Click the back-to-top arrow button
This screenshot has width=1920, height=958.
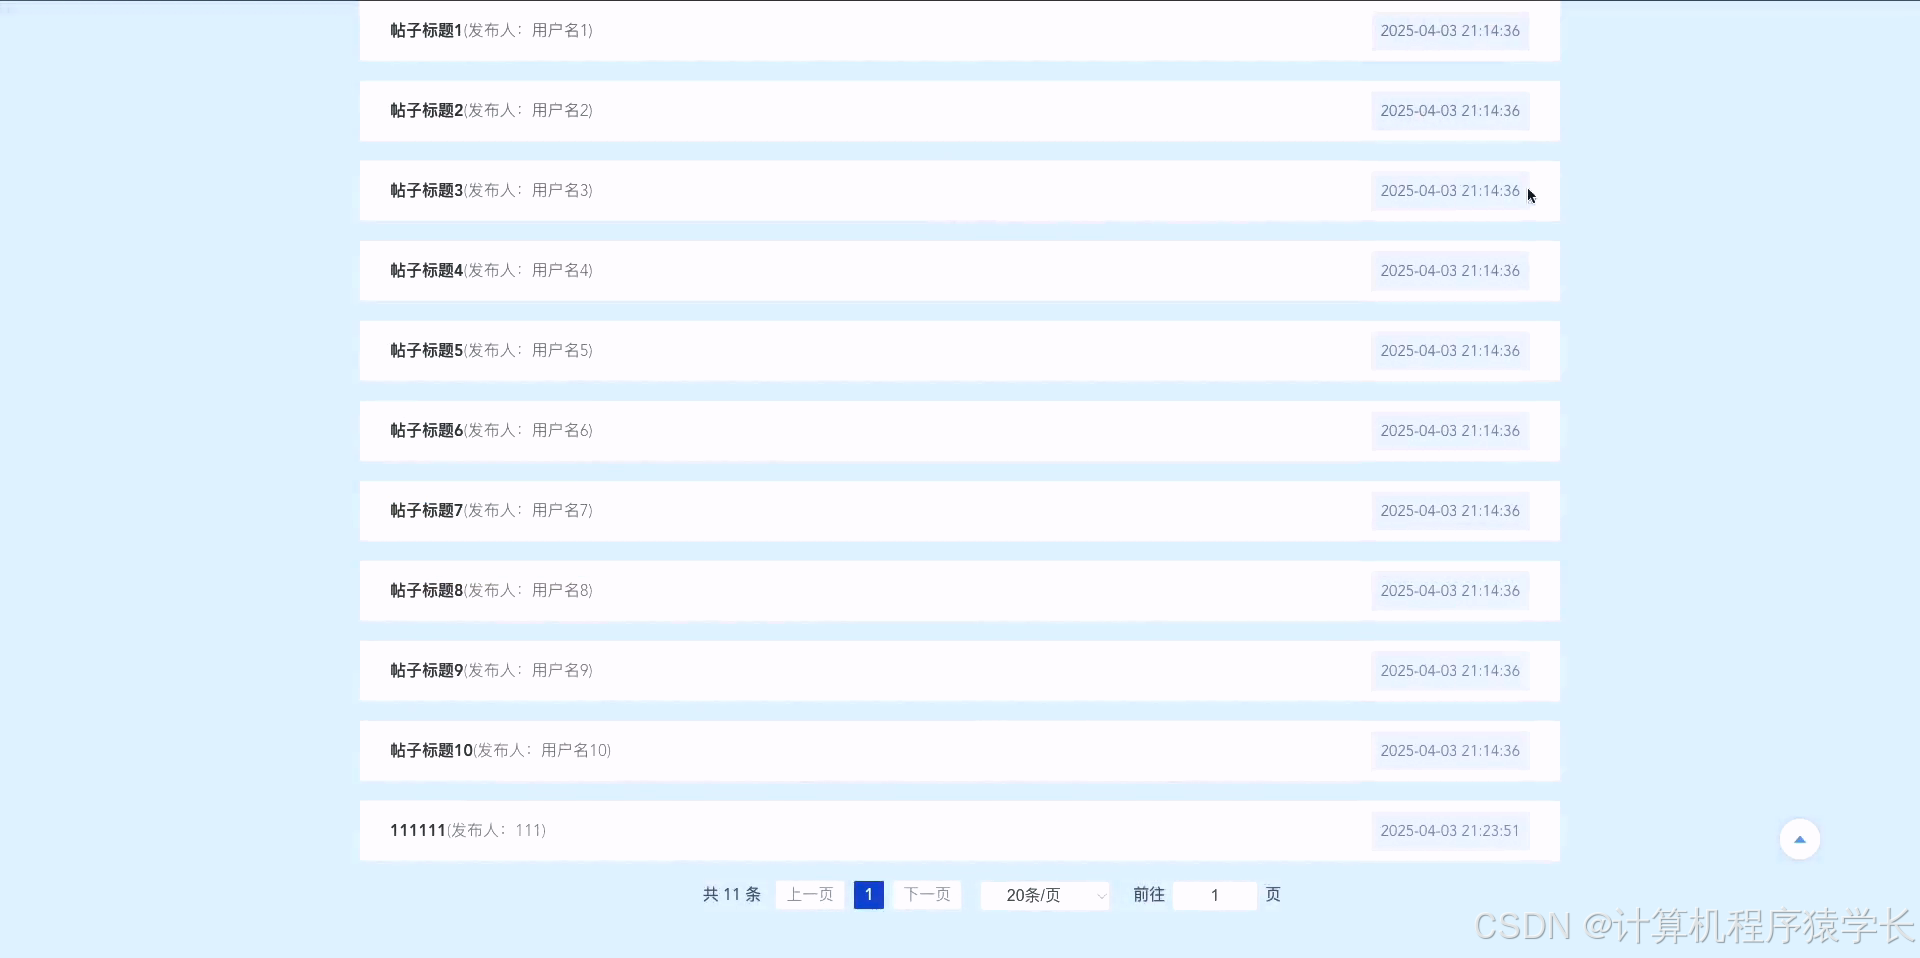(x=1799, y=839)
